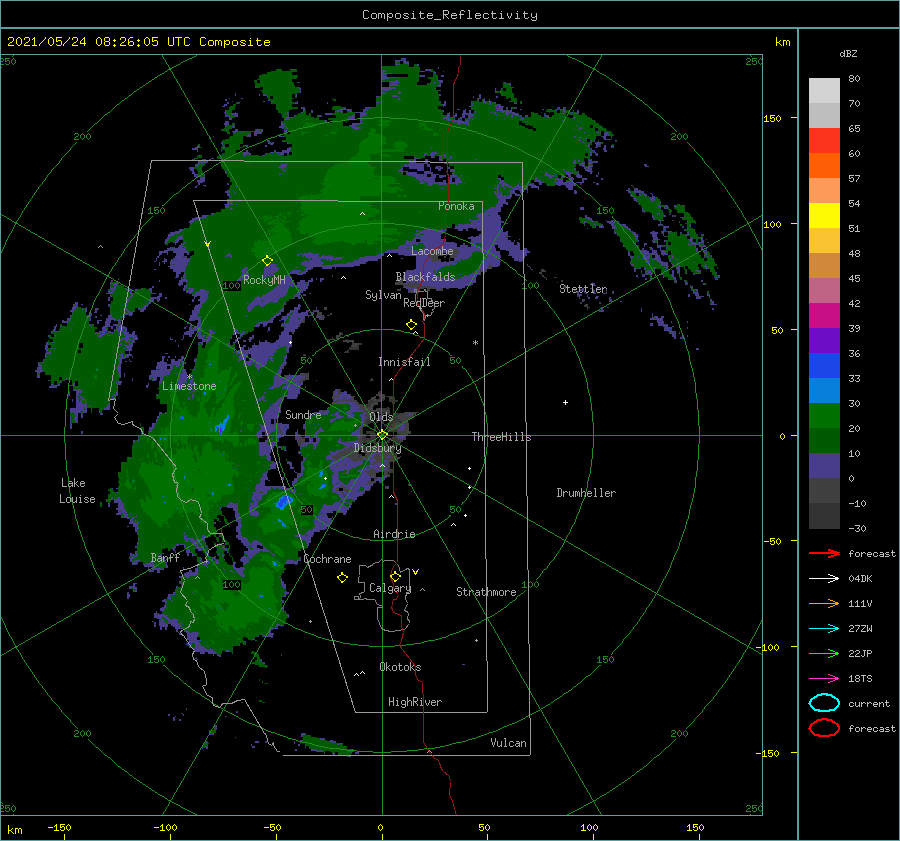Click the green 22JP arrow icon
The width and height of the screenshot is (900, 841).
pyautogui.click(x=824, y=653)
